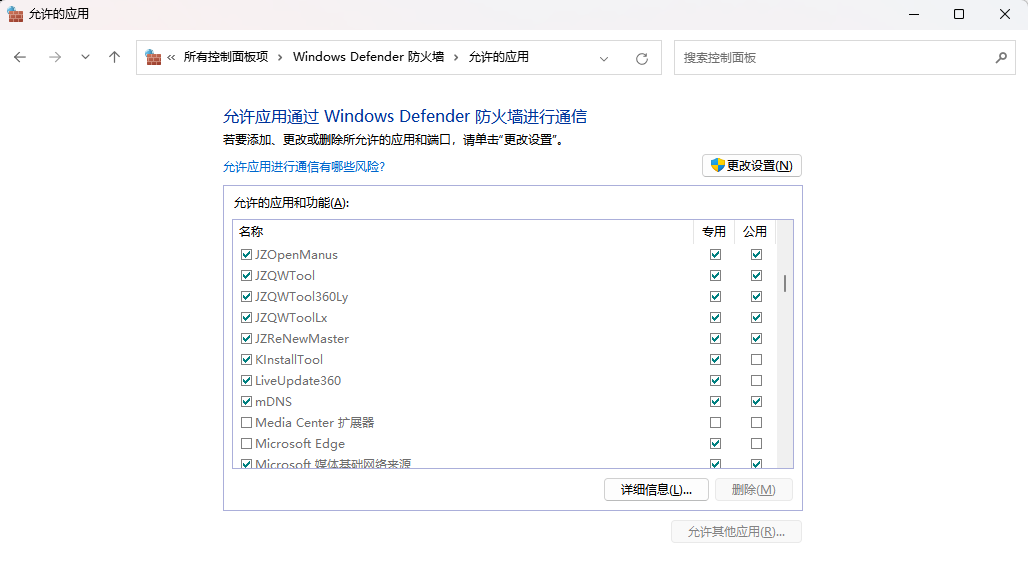
Task: Click the firewall icon in the address bar
Action: point(153,57)
